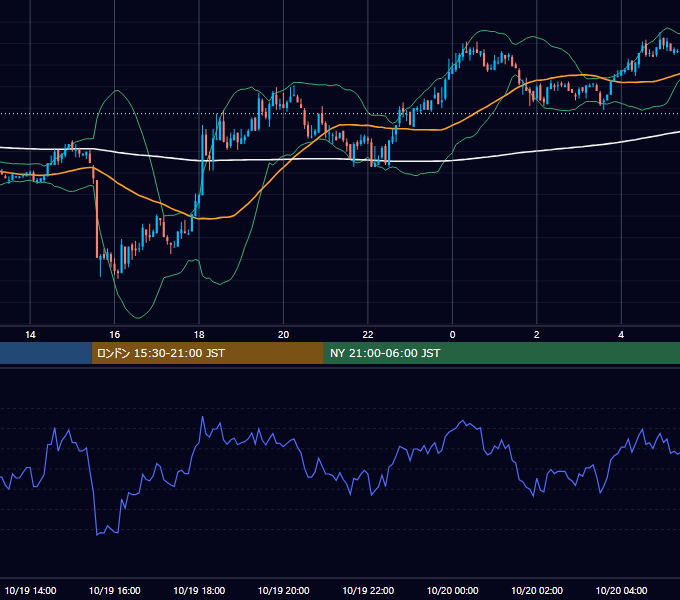The height and width of the screenshot is (600, 680).
Task: Select the 20 hour axis label
Action: click(x=283, y=335)
